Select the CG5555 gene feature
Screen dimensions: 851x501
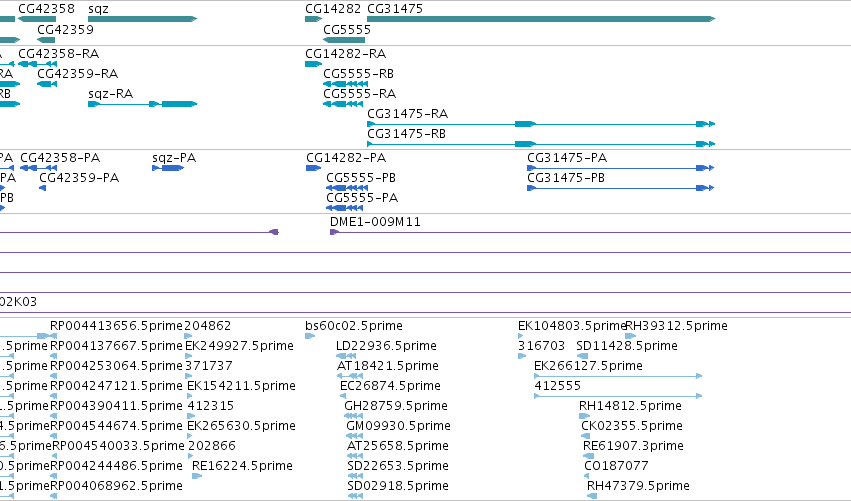point(344,40)
